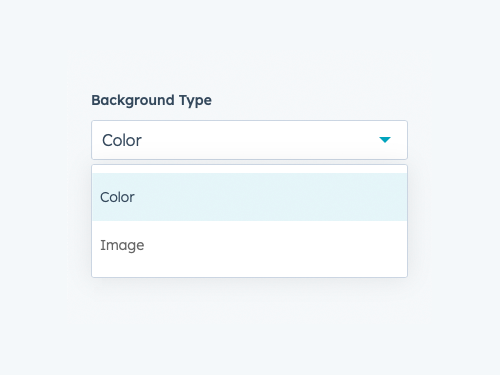Pick Image as background type
The width and height of the screenshot is (500, 375).
tap(249, 245)
